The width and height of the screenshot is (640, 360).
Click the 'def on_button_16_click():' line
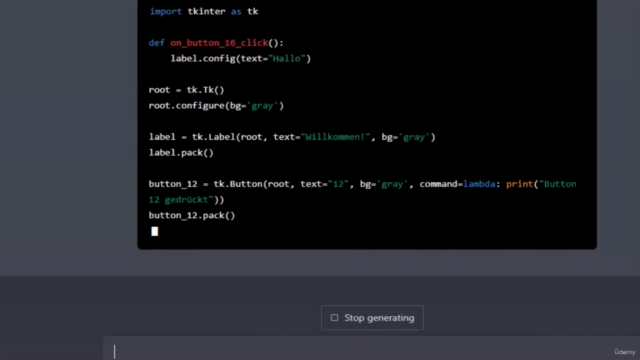click(216, 43)
